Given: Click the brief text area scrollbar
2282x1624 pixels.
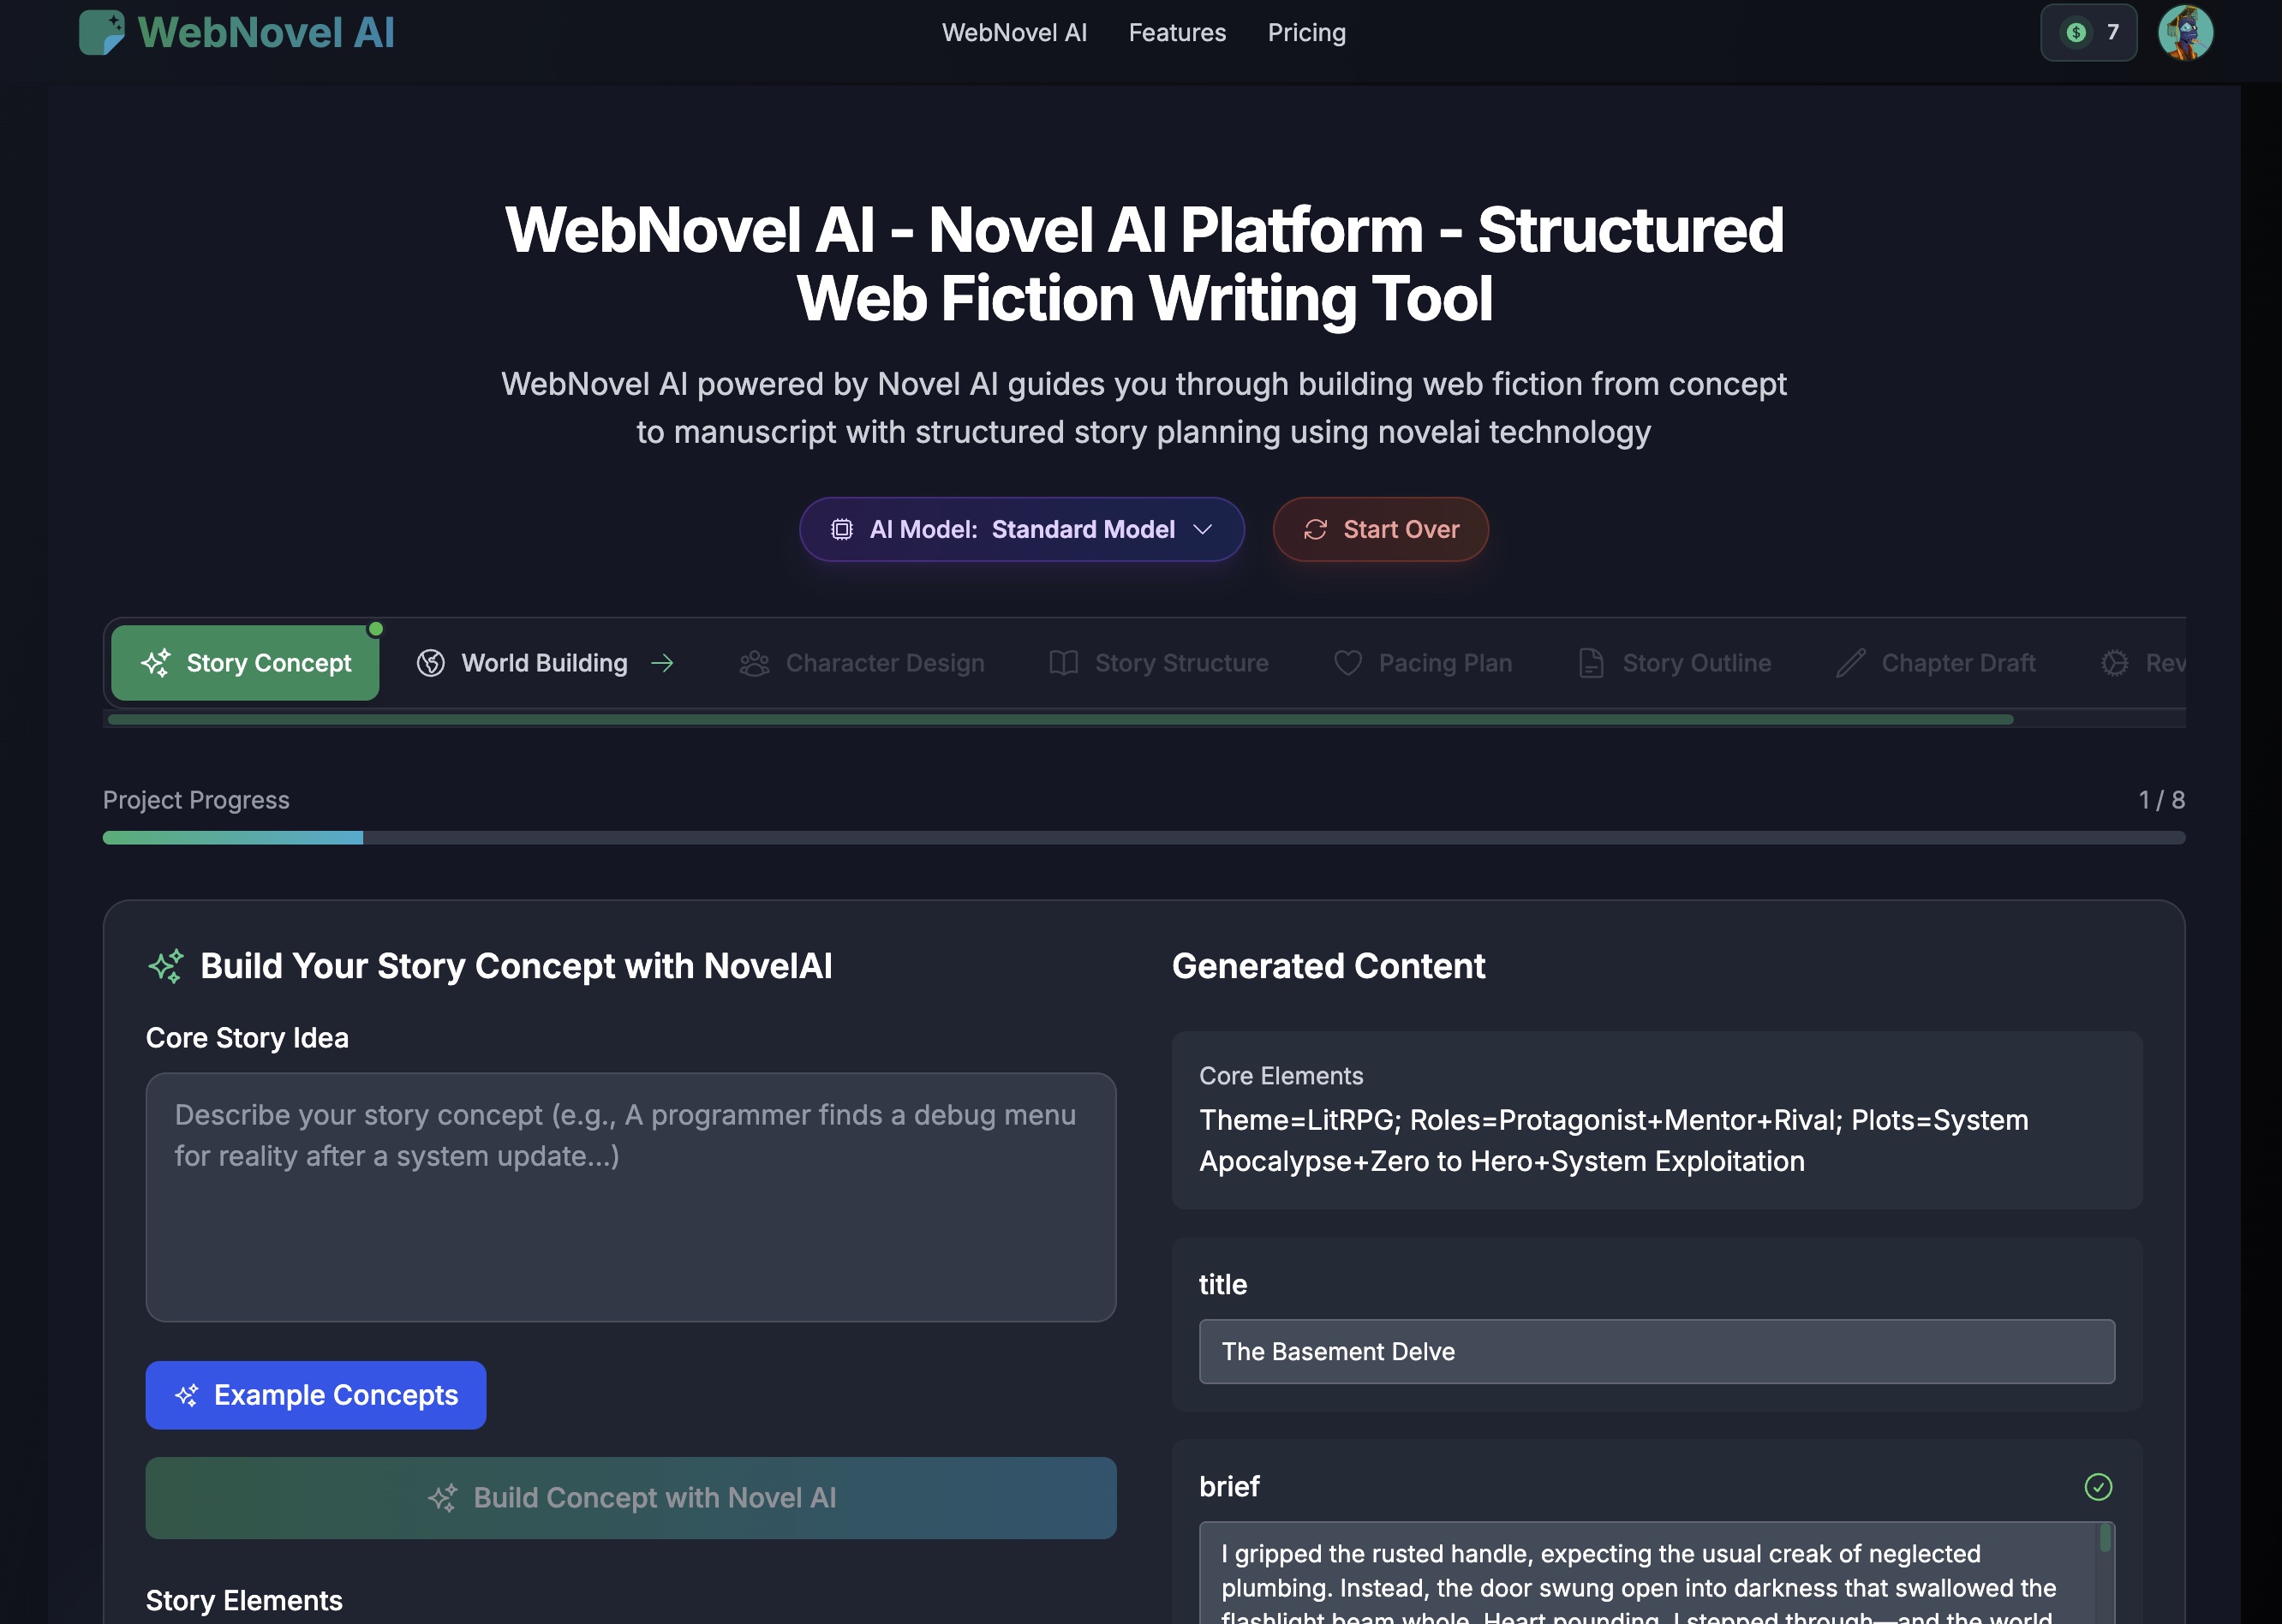Looking at the screenshot, I should tap(2105, 1538).
